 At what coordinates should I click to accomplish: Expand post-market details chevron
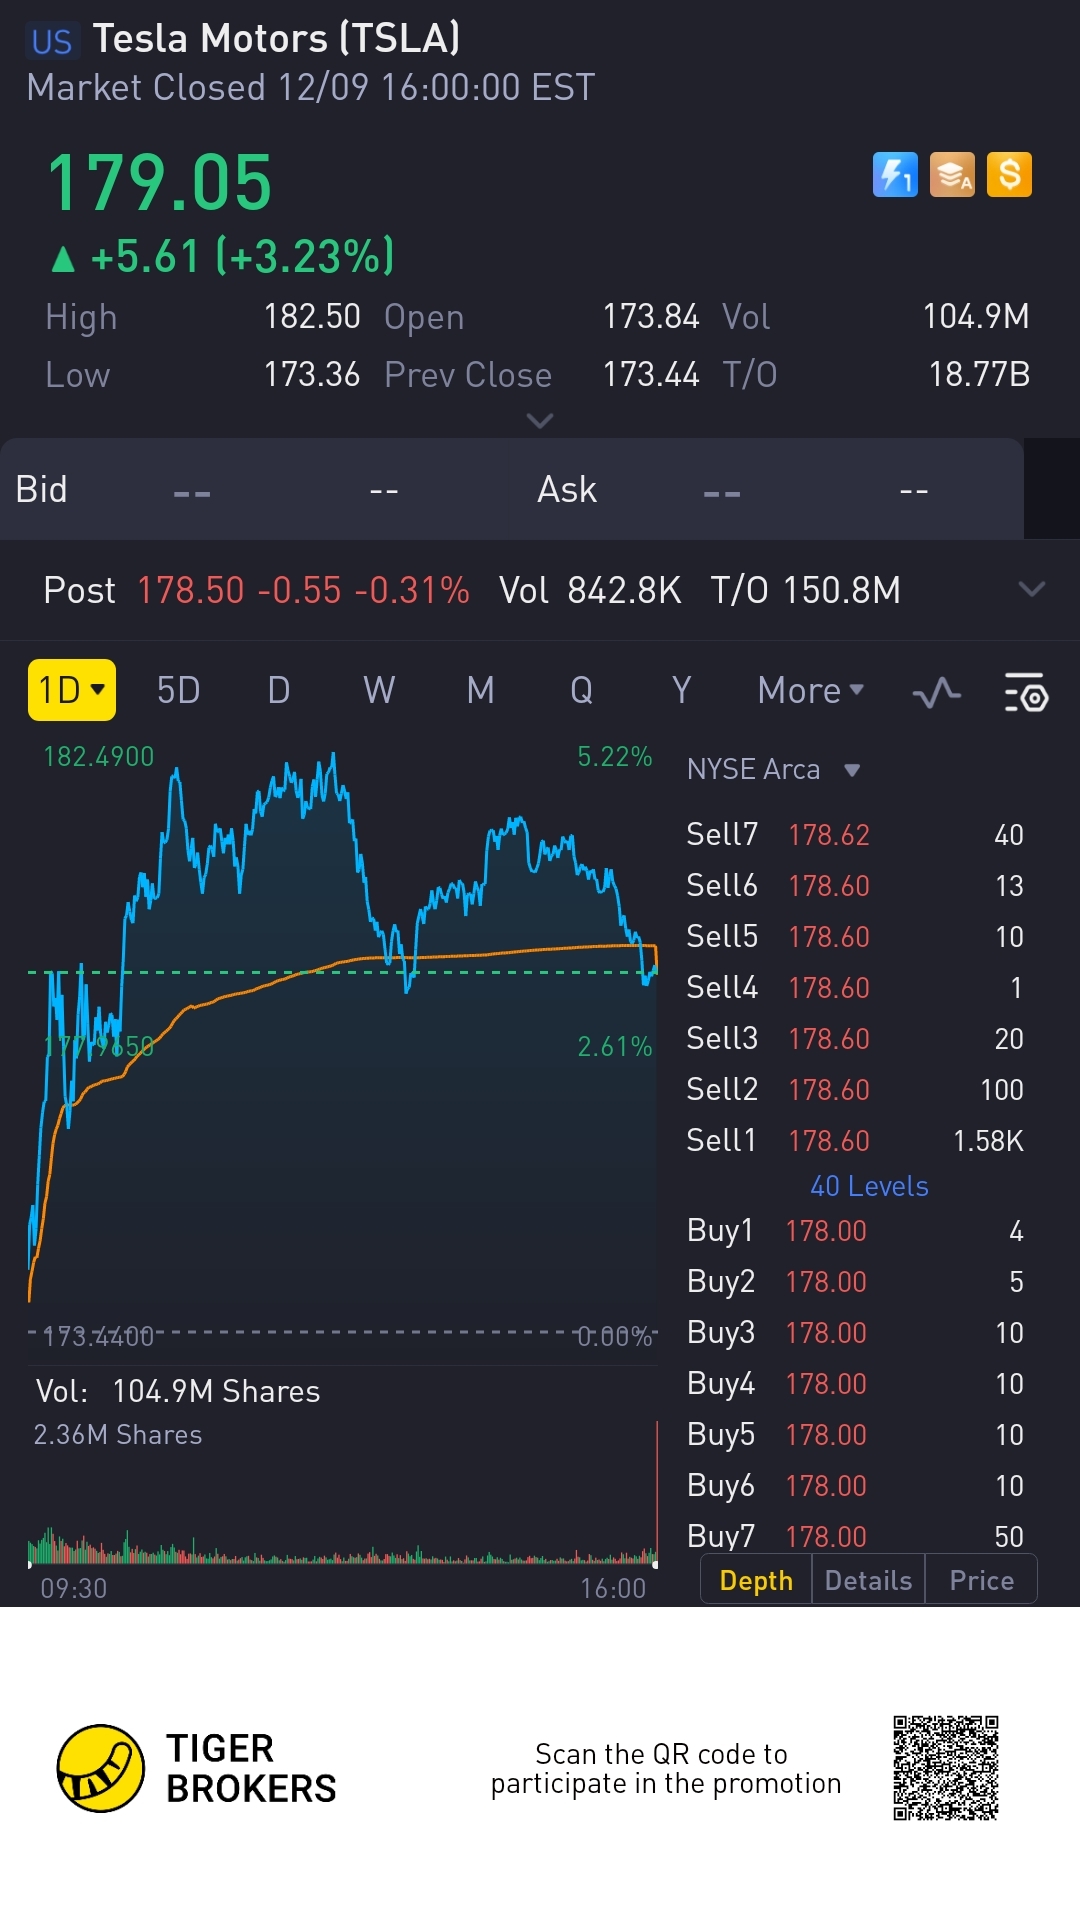point(1031,589)
